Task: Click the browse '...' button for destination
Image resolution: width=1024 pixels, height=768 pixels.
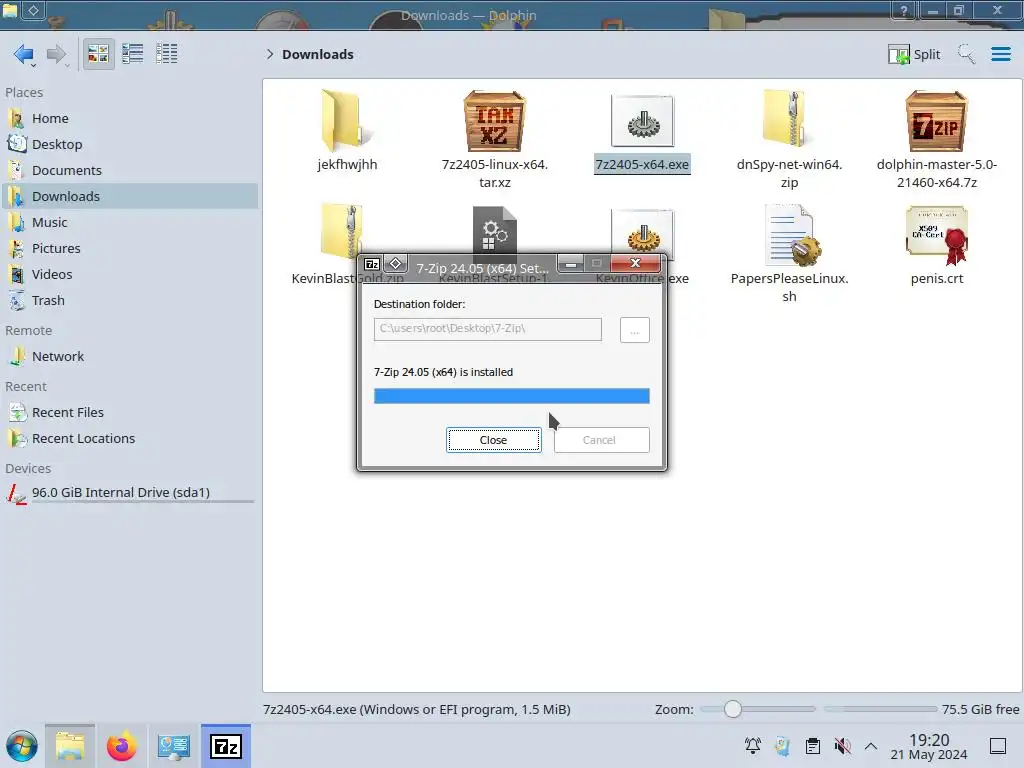Action: point(634,330)
